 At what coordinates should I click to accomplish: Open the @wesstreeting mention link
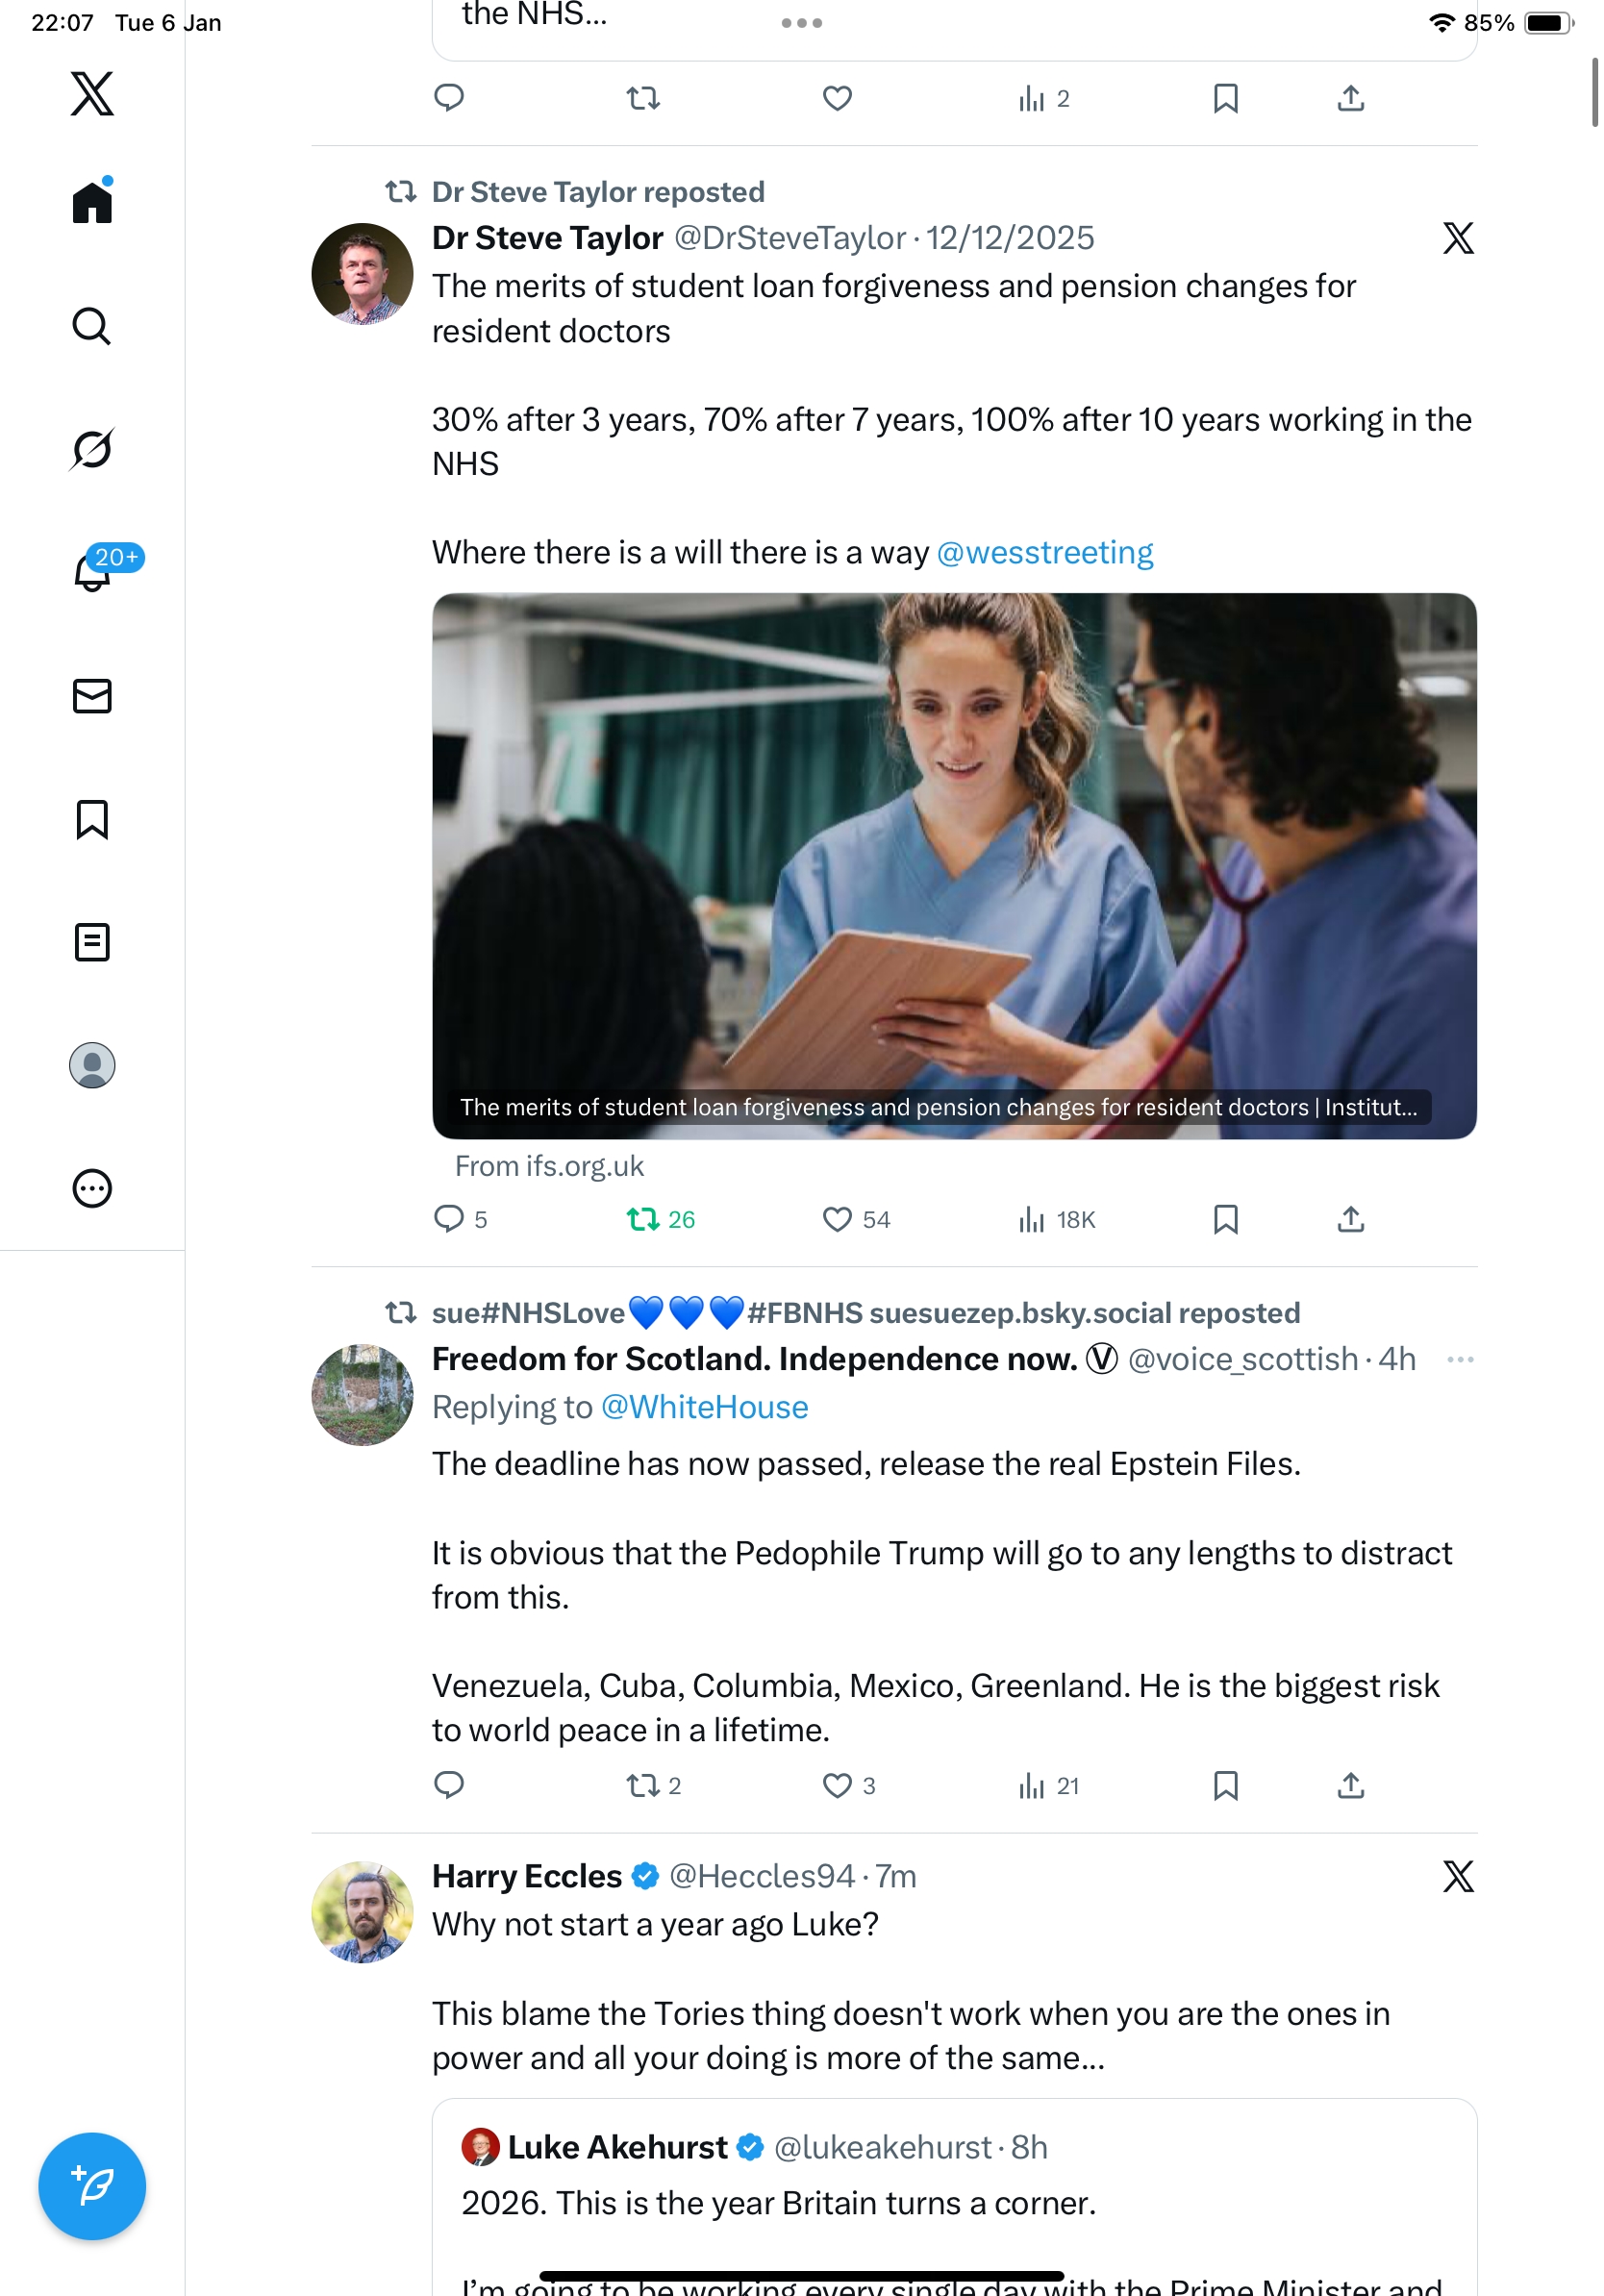click(1044, 552)
